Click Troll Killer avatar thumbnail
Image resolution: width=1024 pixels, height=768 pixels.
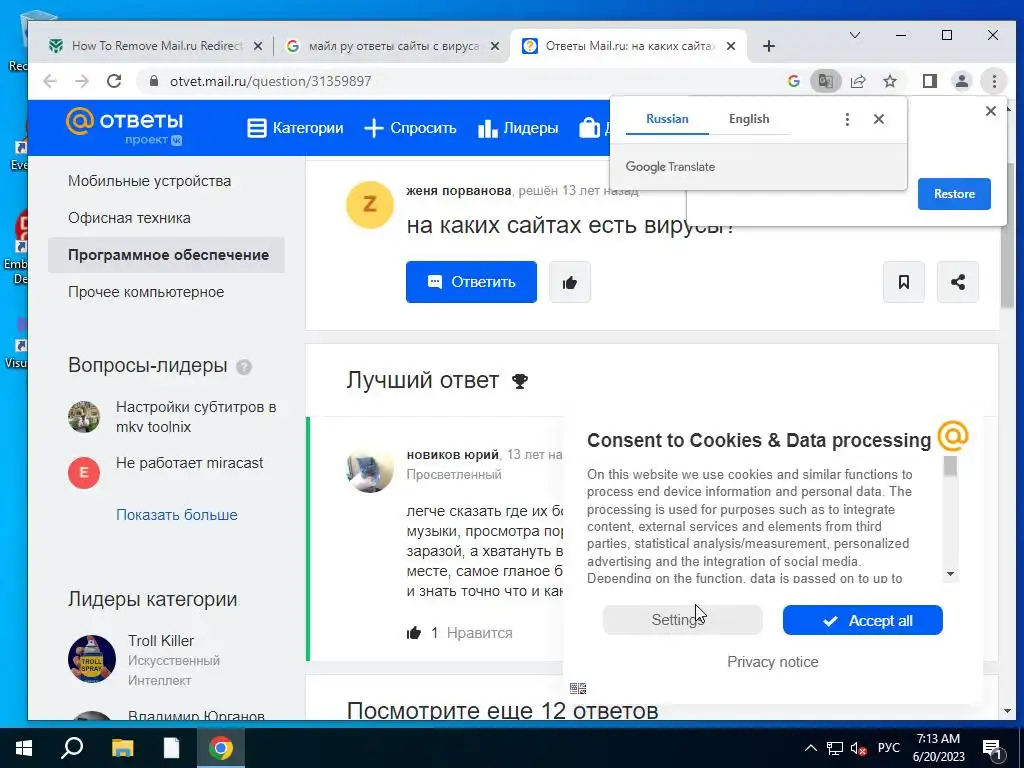[91, 659]
